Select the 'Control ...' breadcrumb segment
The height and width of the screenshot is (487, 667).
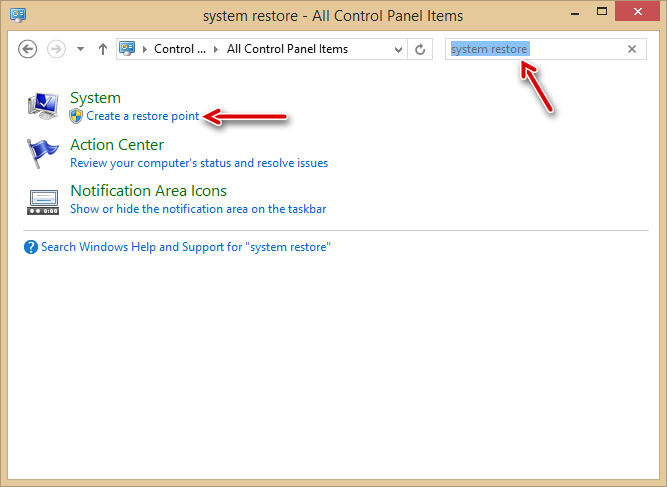[180, 49]
